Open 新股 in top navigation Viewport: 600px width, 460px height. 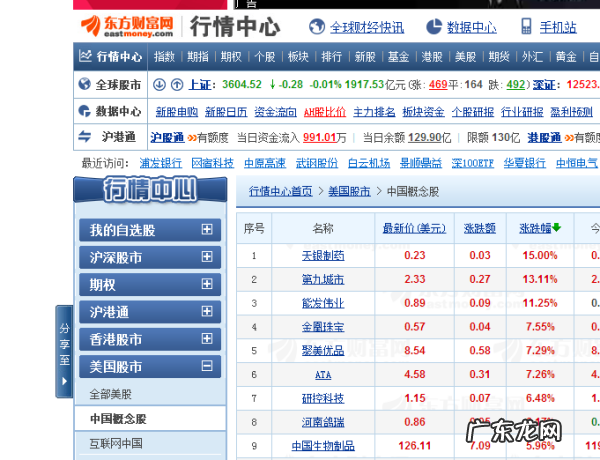pyautogui.click(x=365, y=57)
